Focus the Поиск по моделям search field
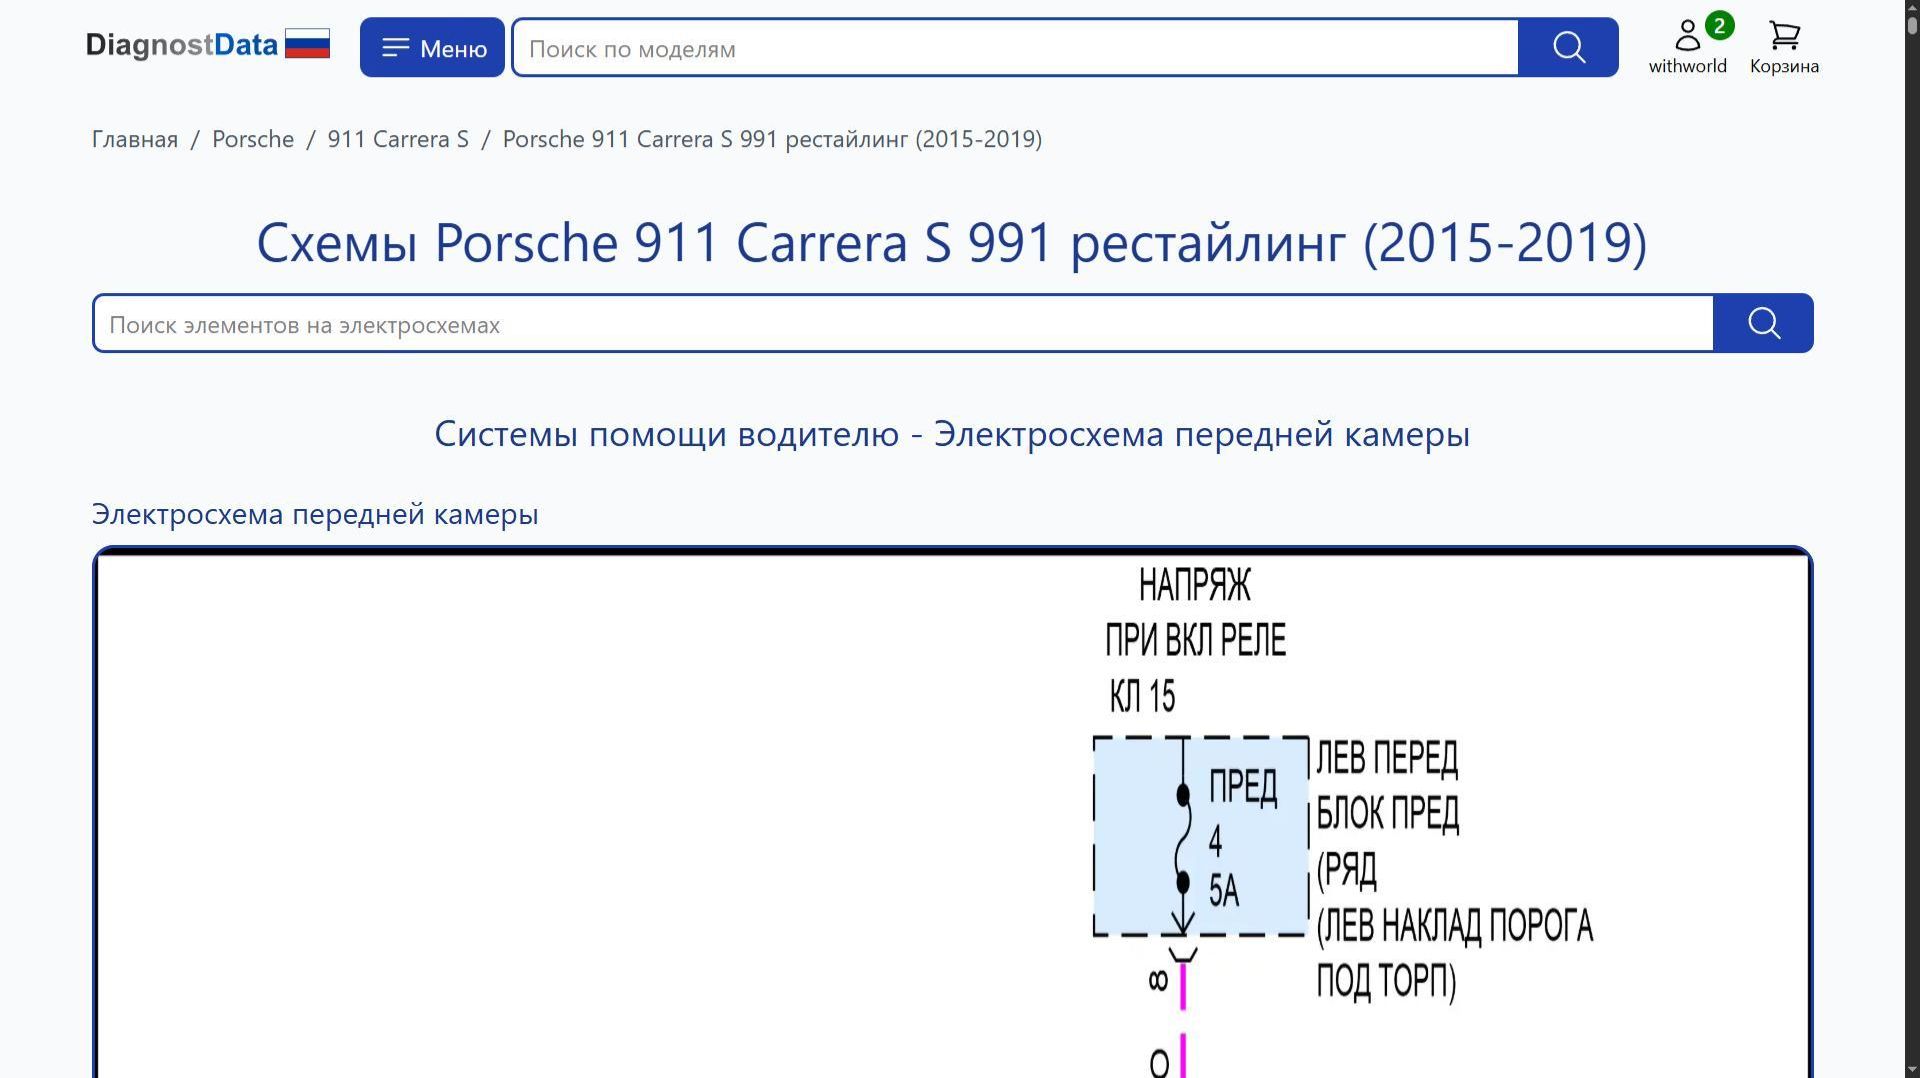This screenshot has height=1078, width=1920. pos(1015,47)
